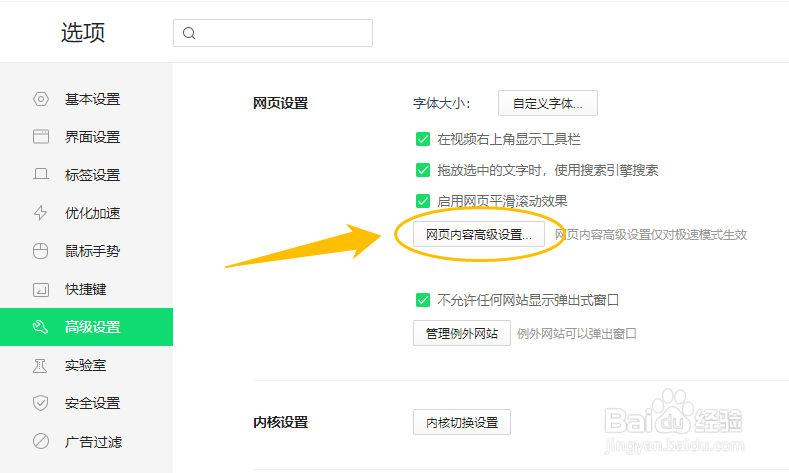
Task: Open 实验室 section
Action: tap(87, 365)
